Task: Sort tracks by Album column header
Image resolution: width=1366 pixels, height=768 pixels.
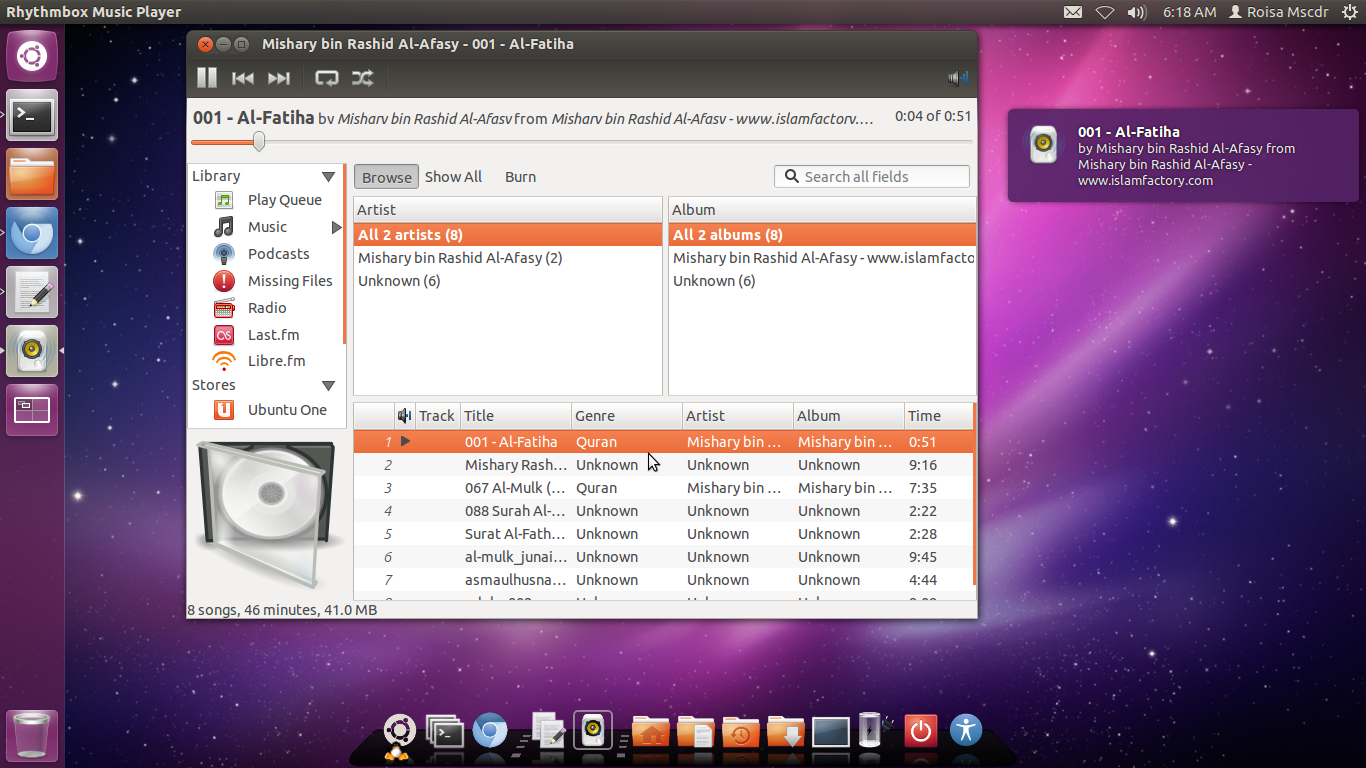Action: (x=848, y=416)
